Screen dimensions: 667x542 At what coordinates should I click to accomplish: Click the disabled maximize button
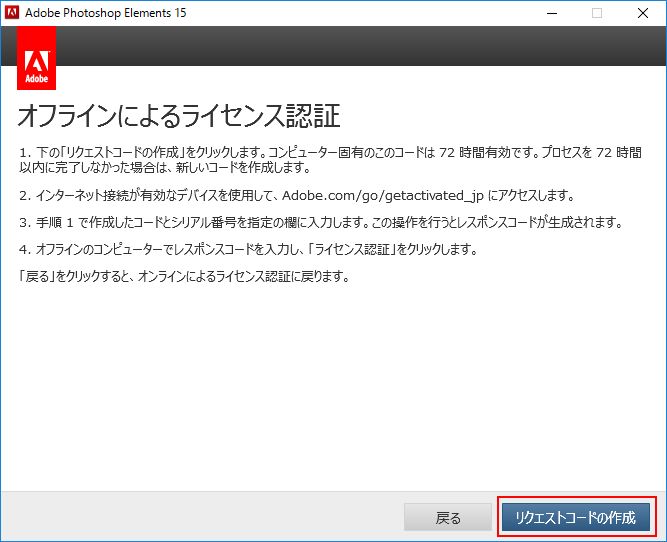[x=597, y=13]
